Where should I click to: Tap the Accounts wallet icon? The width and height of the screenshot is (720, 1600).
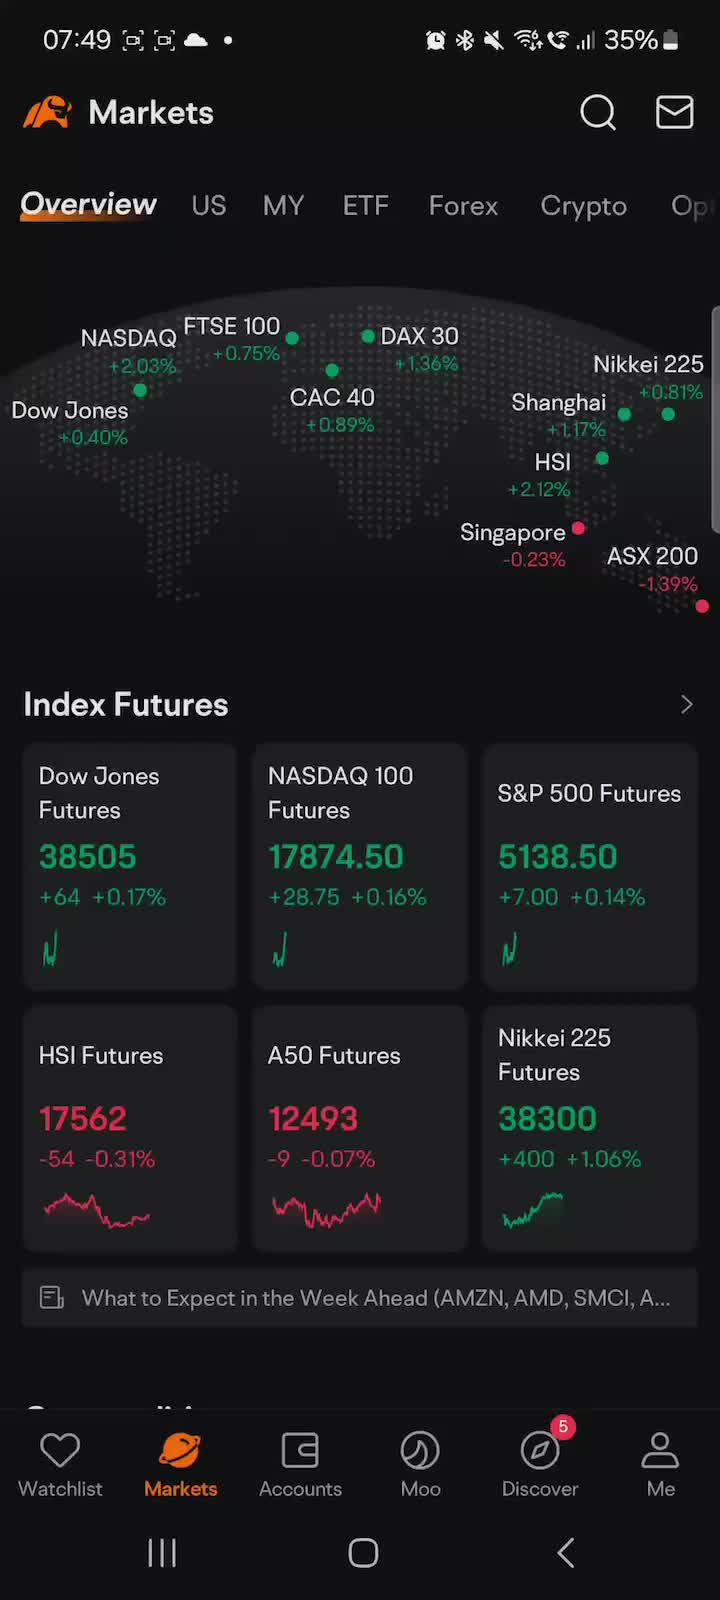coord(300,1451)
